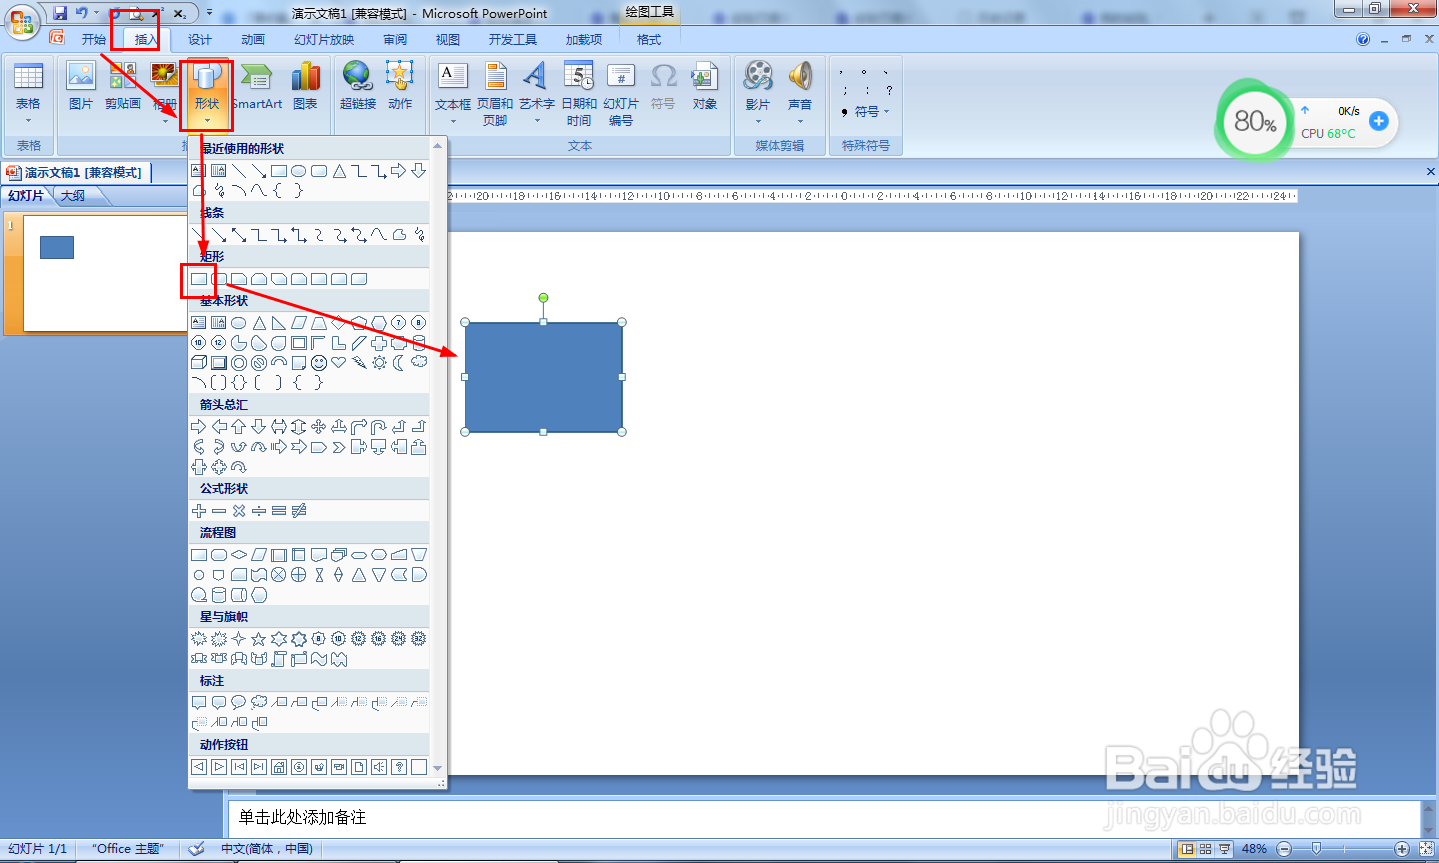This screenshot has height=863, width=1439.
Task: Switch to Normal view in status bar
Action: point(1187,849)
